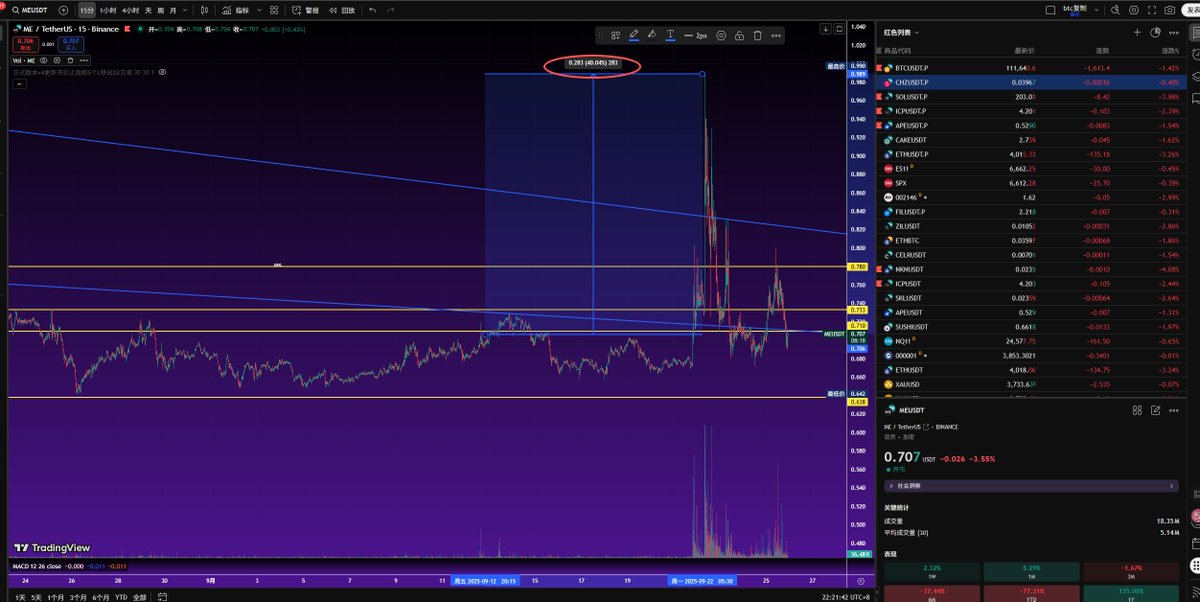The width and height of the screenshot is (1200, 602).
Task: Select the 天 daily timeframe
Action: coord(148,10)
